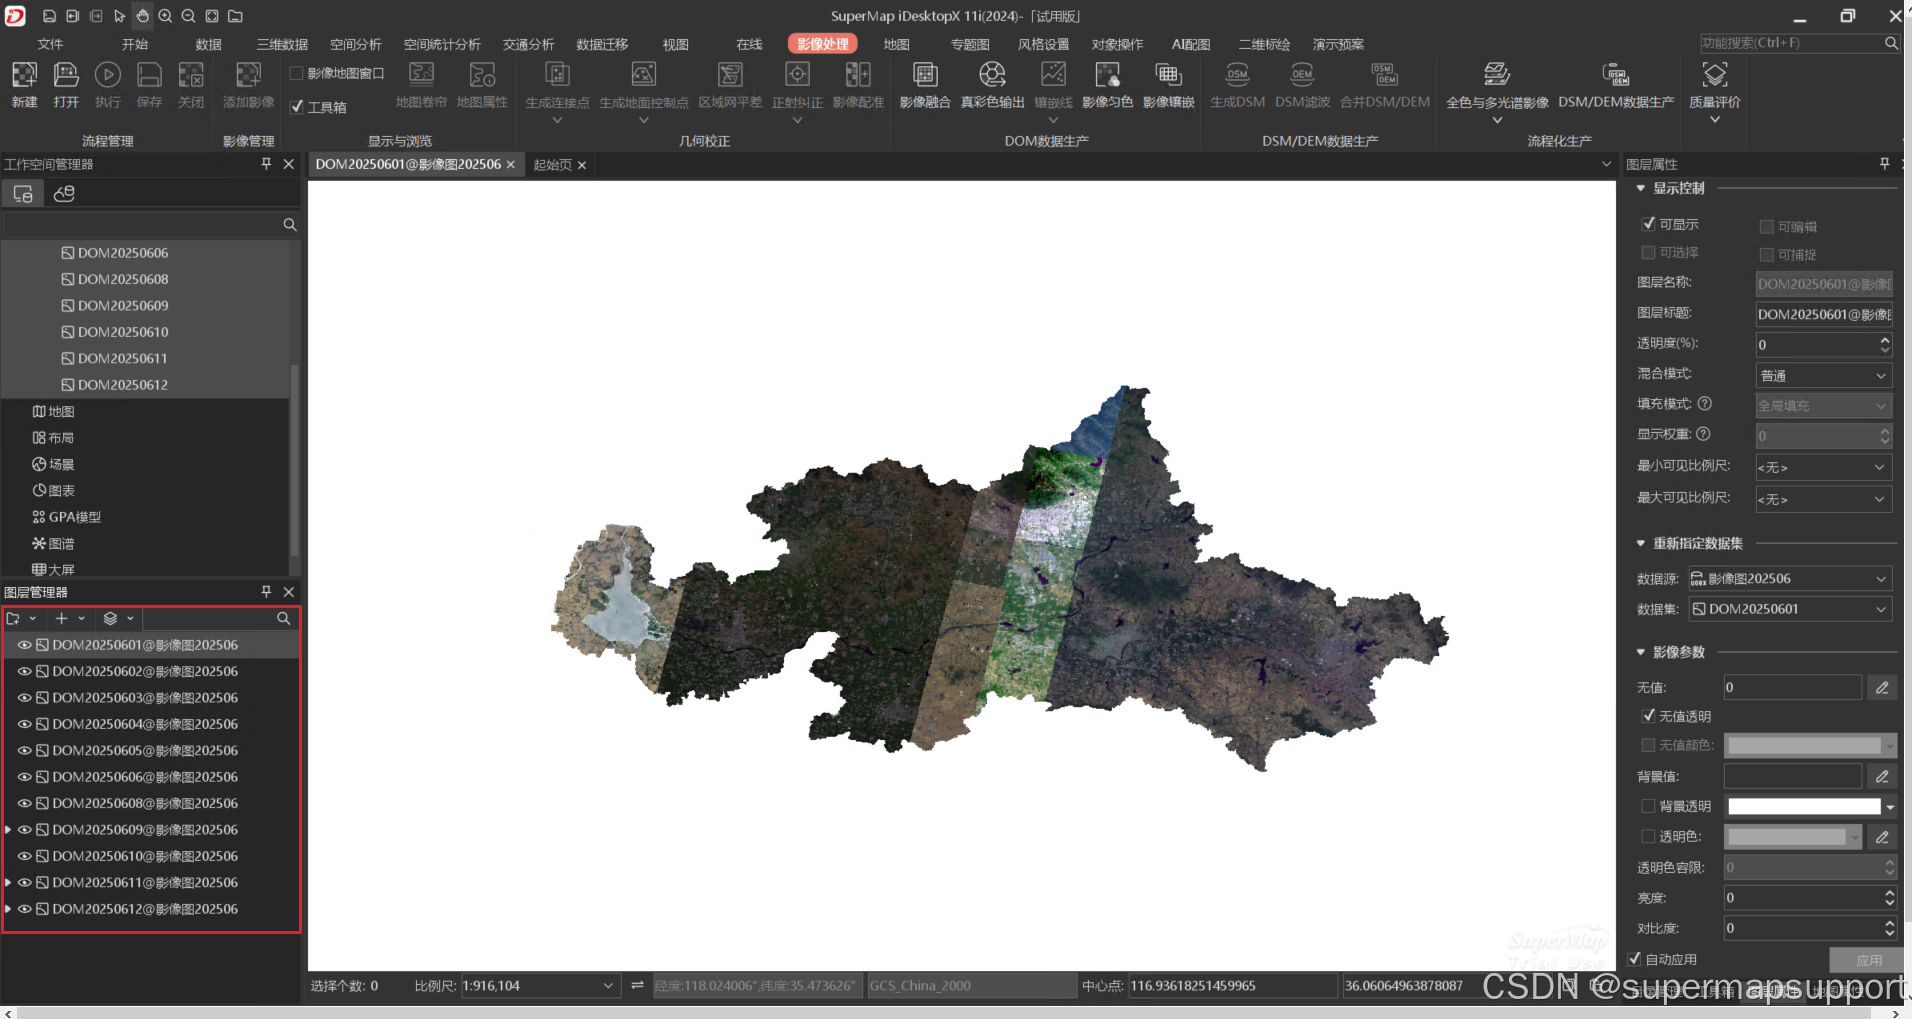Close the DOM20250601@影像图202506 map tab
The width and height of the screenshot is (1912, 1019).
pyautogui.click(x=511, y=165)
